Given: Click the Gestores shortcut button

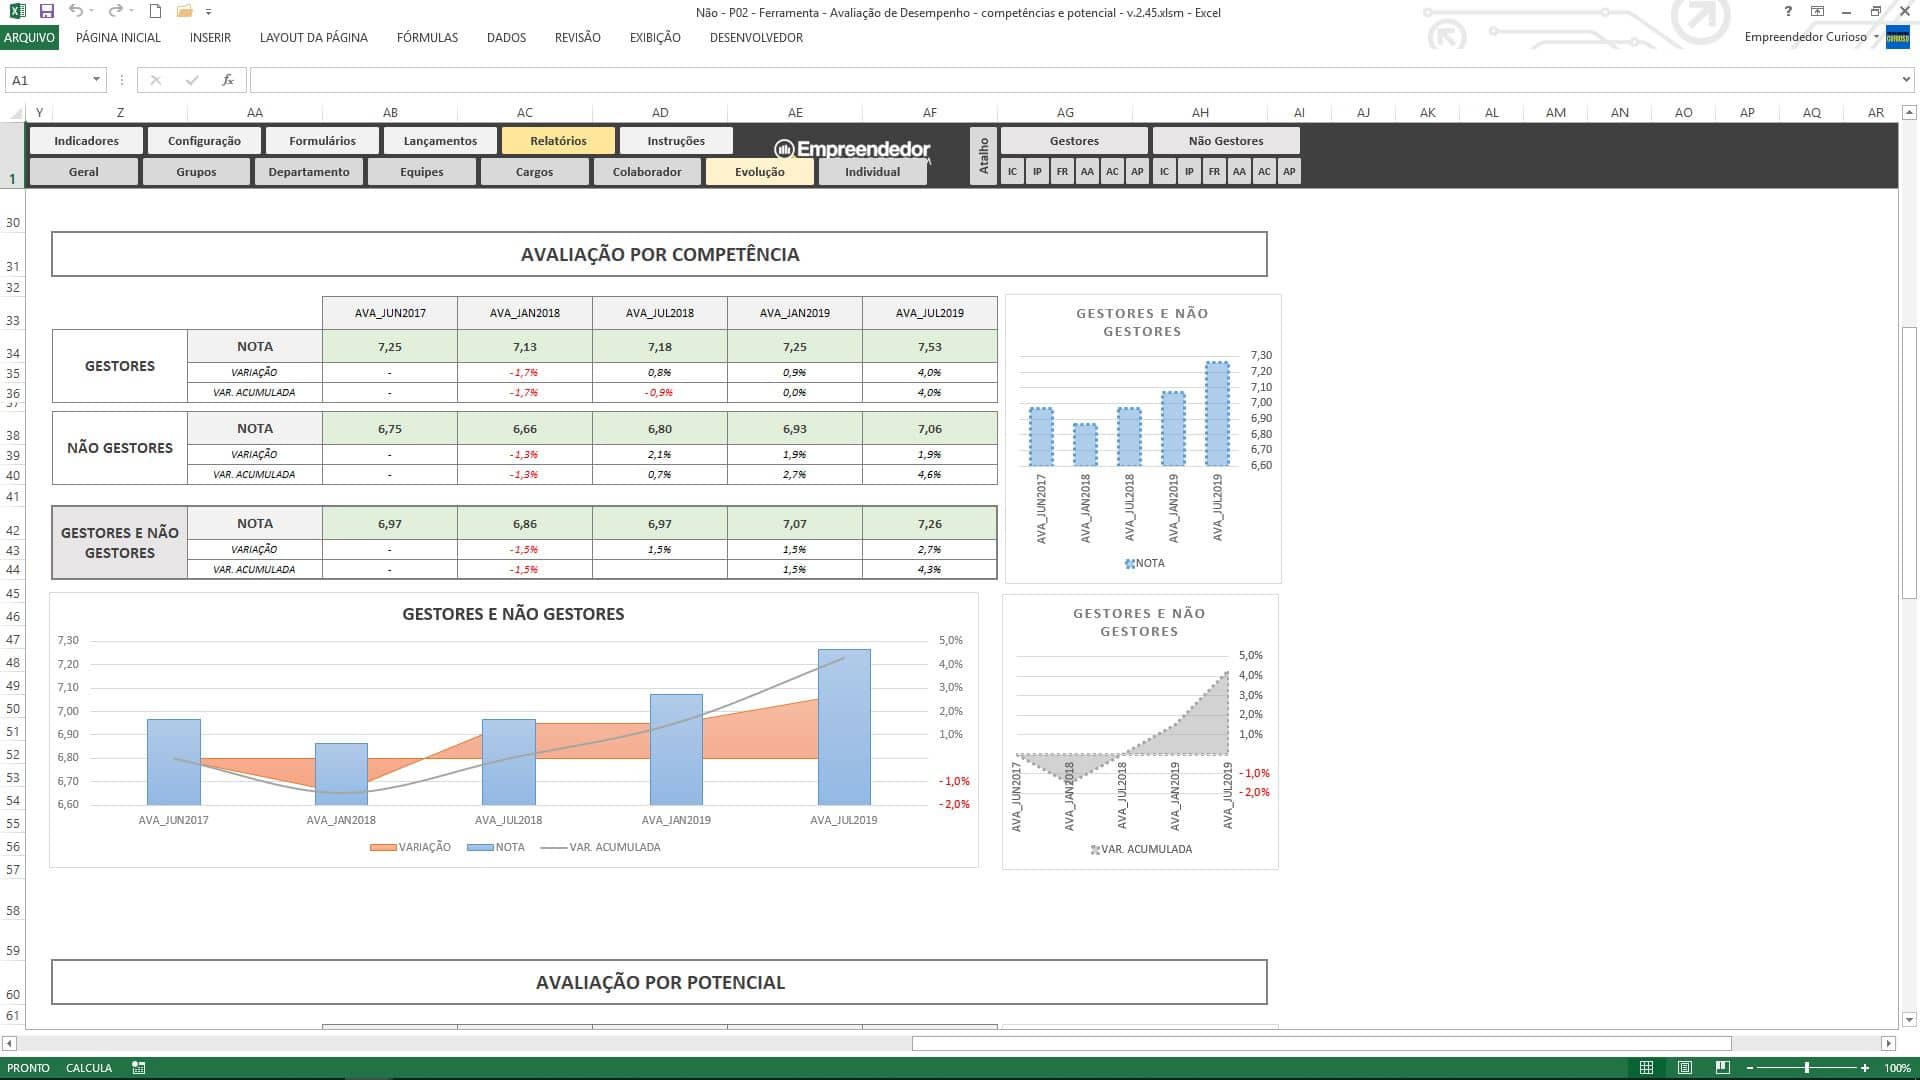Looking at the screenshot, I should tap(1074, 141).
